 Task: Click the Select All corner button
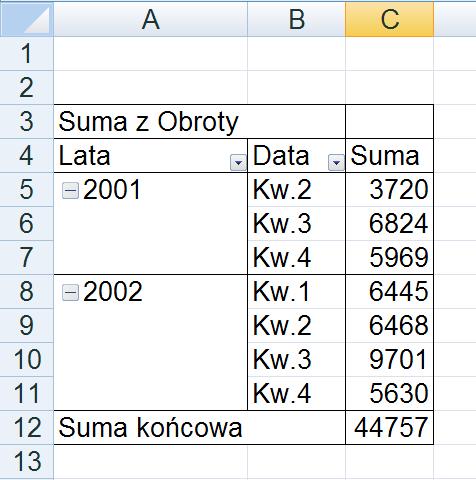click(27, 19)
